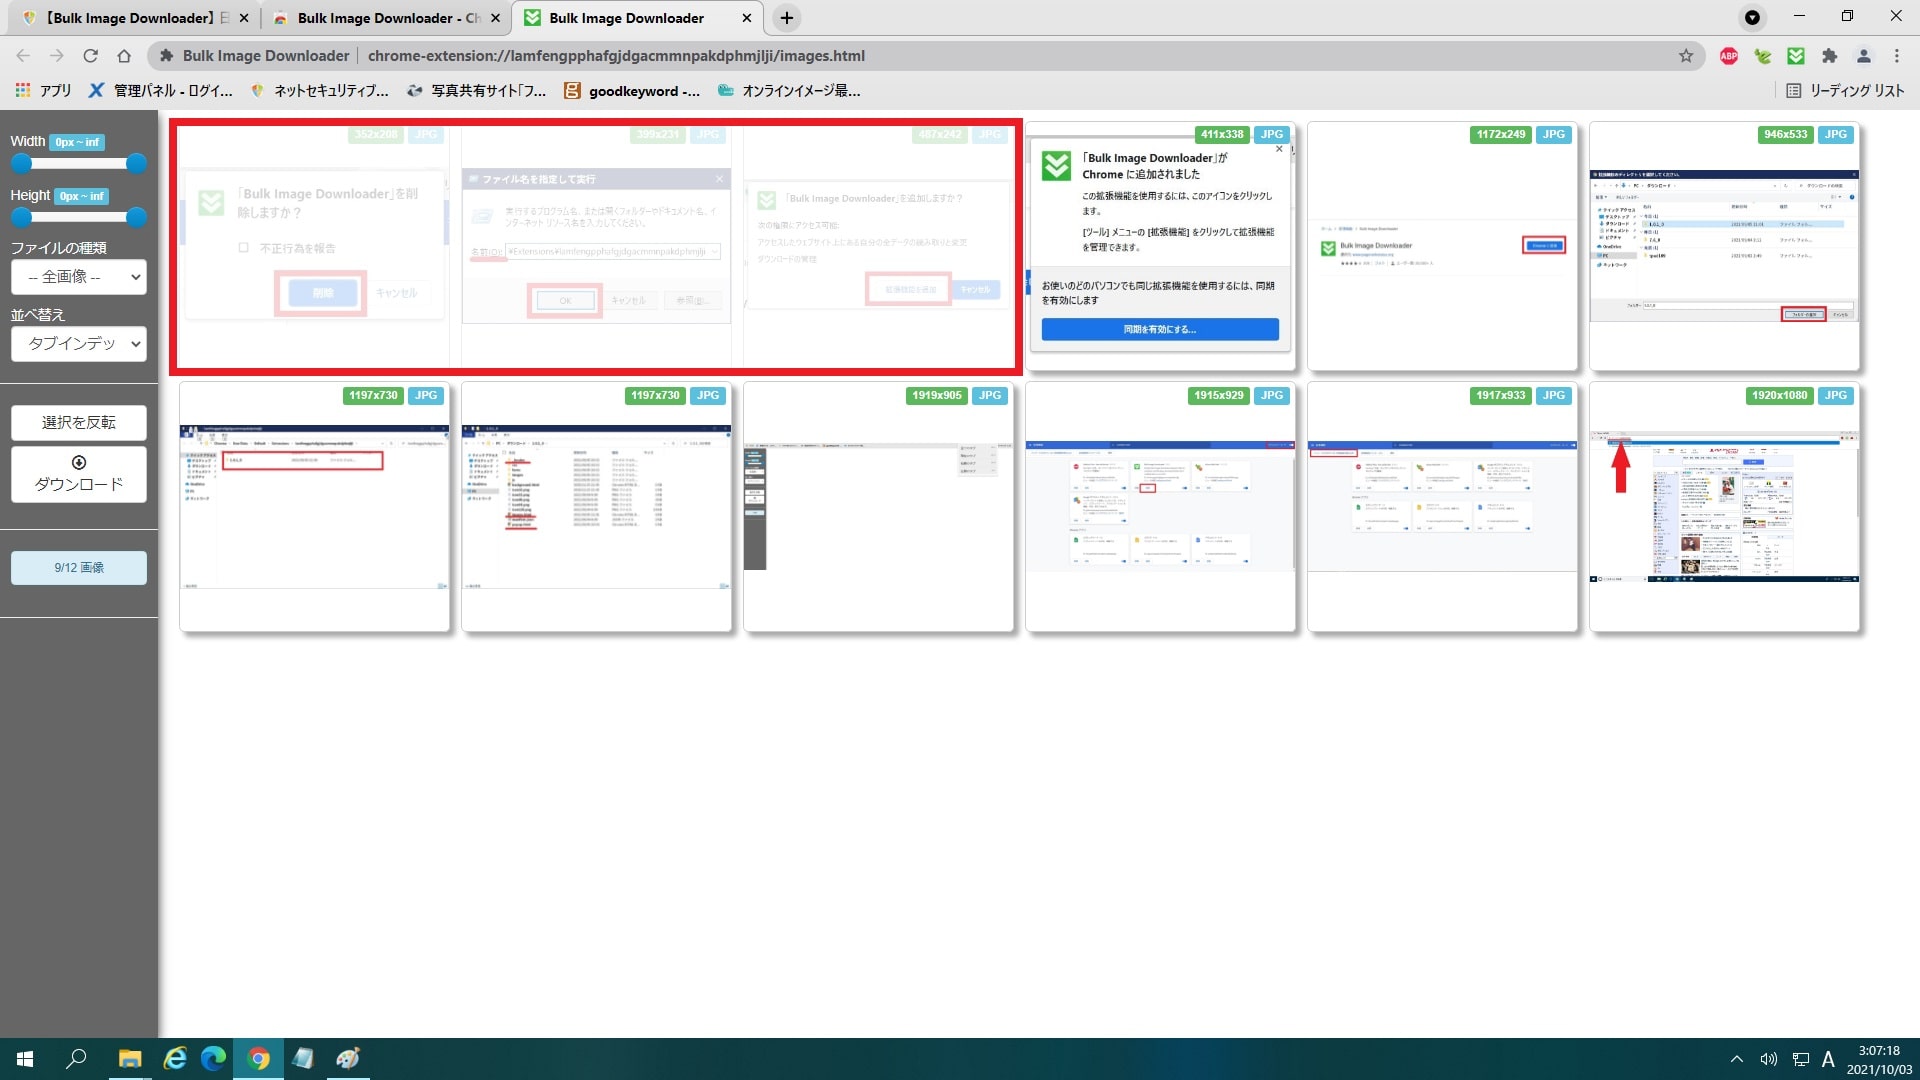Select the 411x338 image thumbnail
Screen dimensions: 1920x1080
[1161, 247]
